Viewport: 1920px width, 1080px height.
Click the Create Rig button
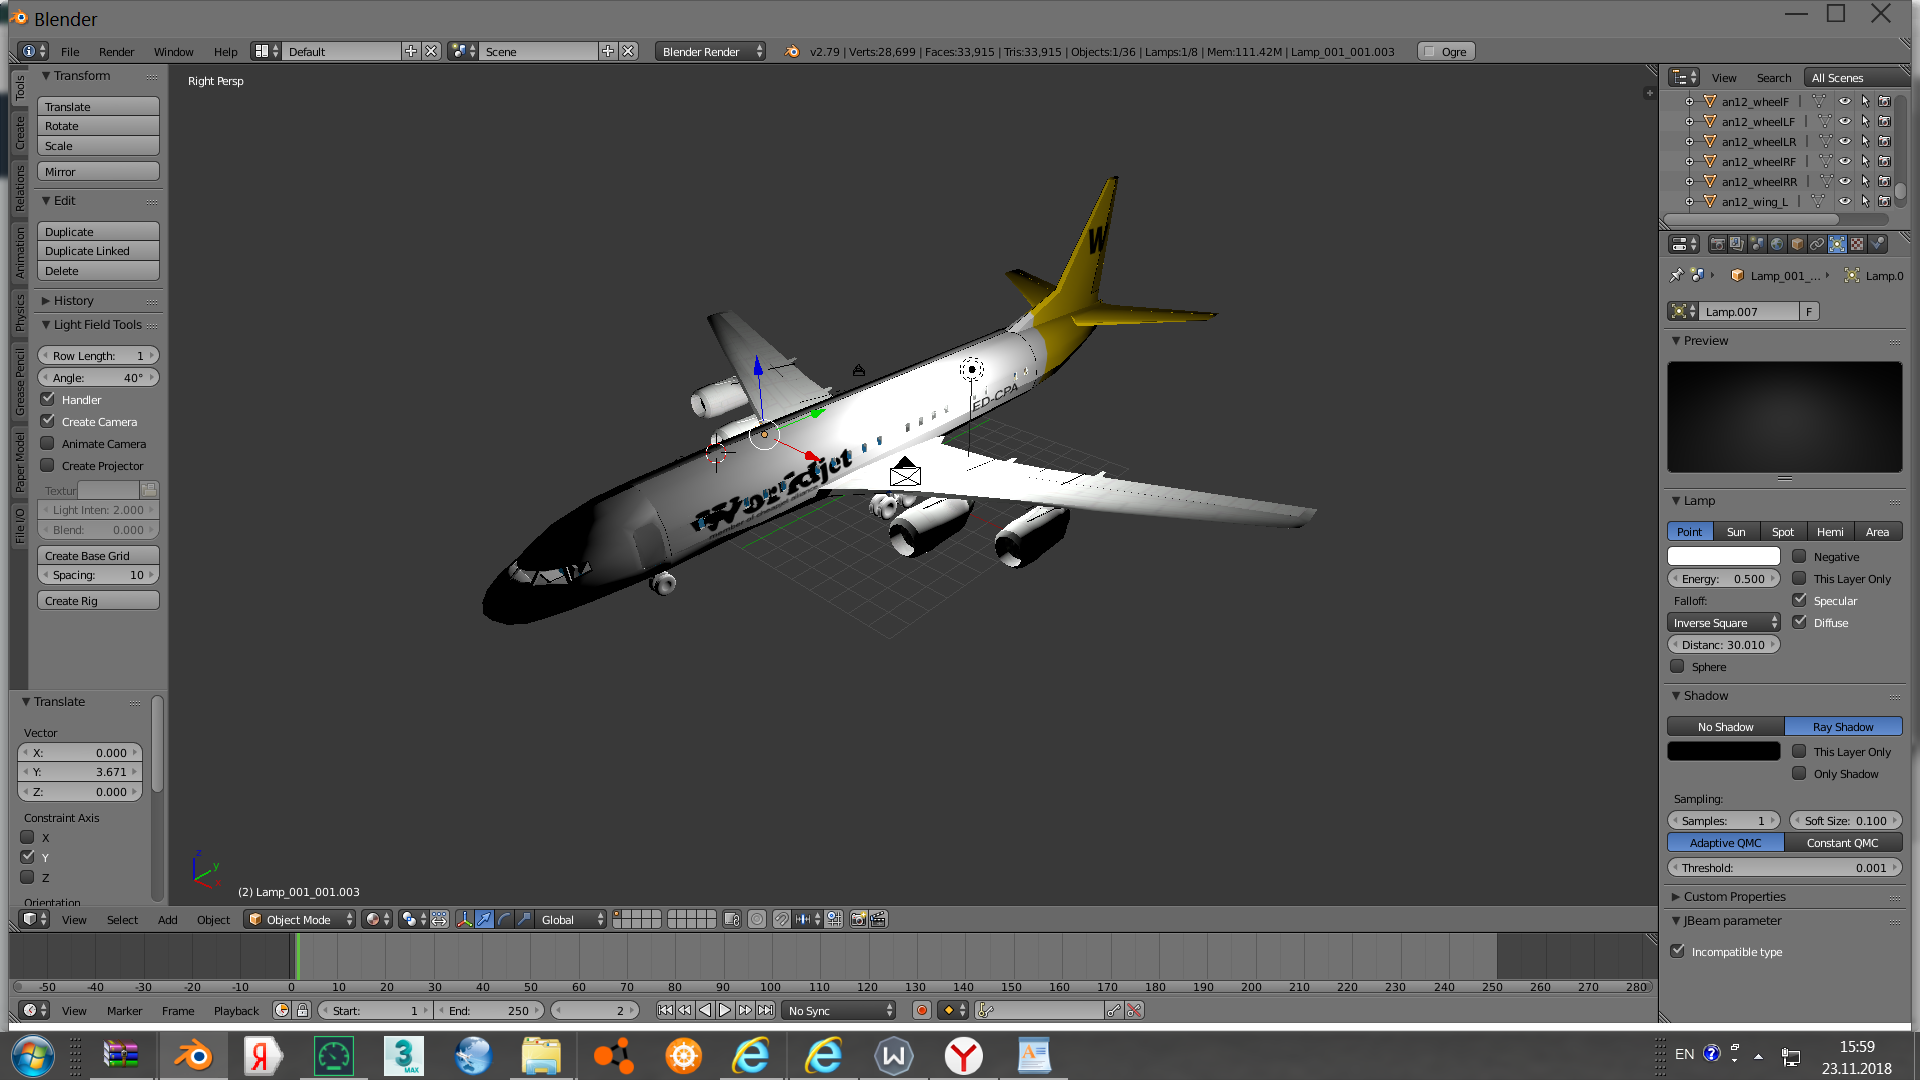(98, 600)
